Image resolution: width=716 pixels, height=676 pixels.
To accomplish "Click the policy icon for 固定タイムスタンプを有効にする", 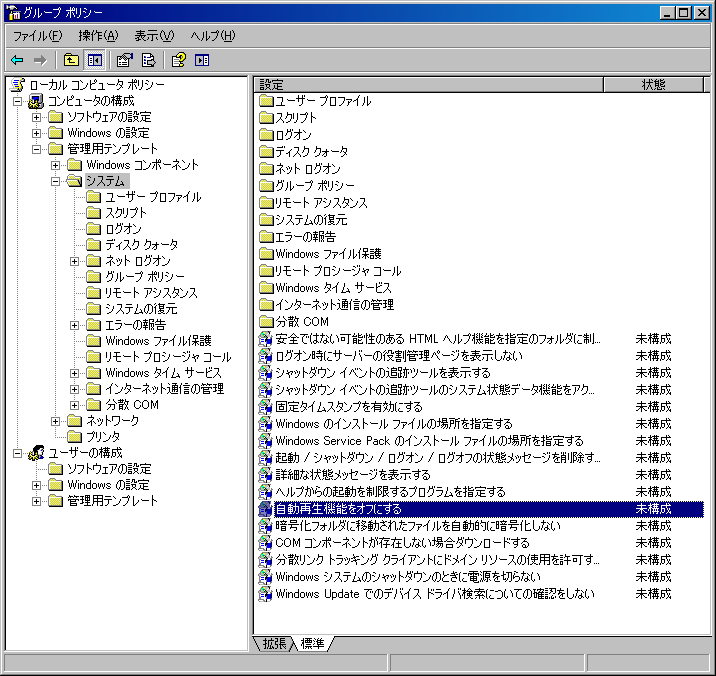I will point(266,407).
